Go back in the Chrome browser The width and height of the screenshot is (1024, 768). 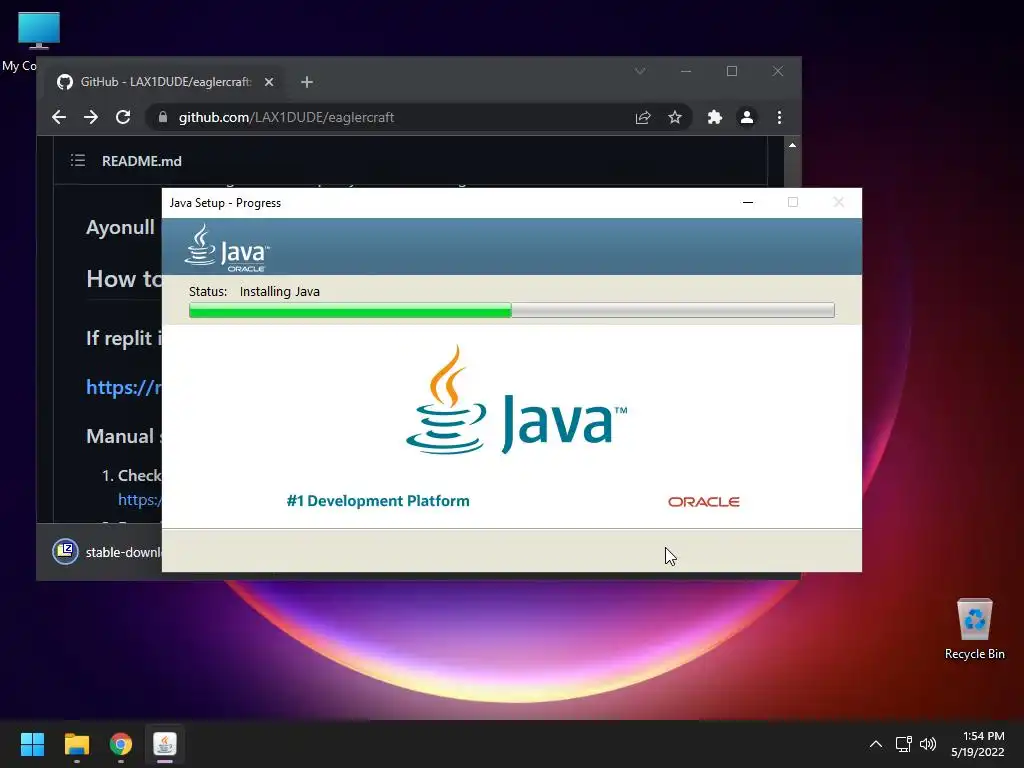(x=59, y=117)
